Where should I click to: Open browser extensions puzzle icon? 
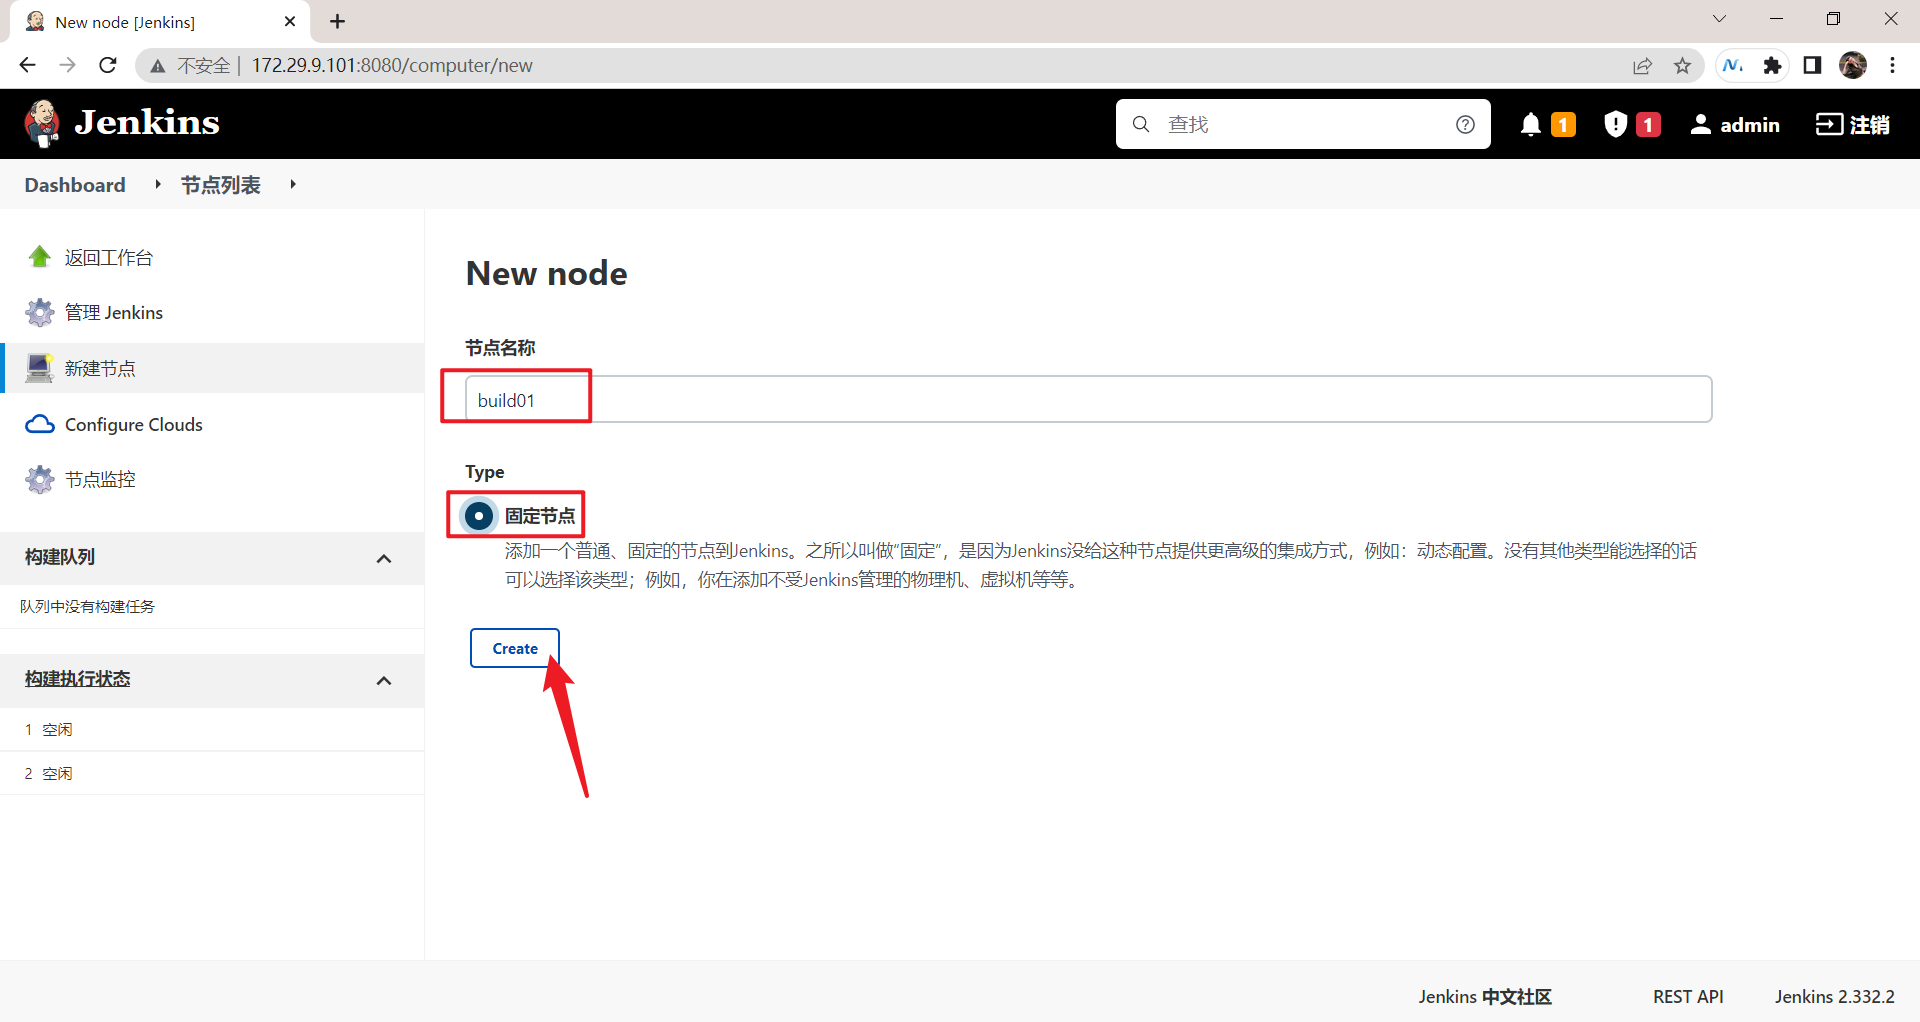pyautogui.click(x=1772, y=65)
